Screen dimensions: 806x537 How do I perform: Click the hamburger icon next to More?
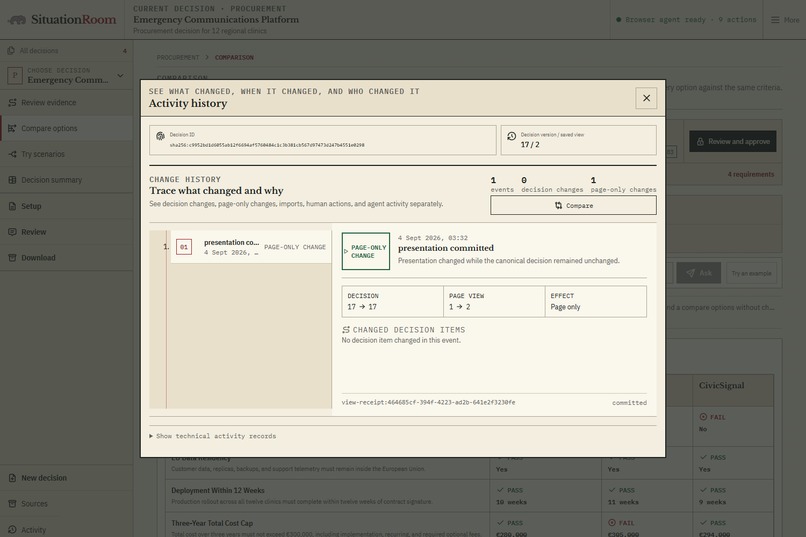(775, 20)
